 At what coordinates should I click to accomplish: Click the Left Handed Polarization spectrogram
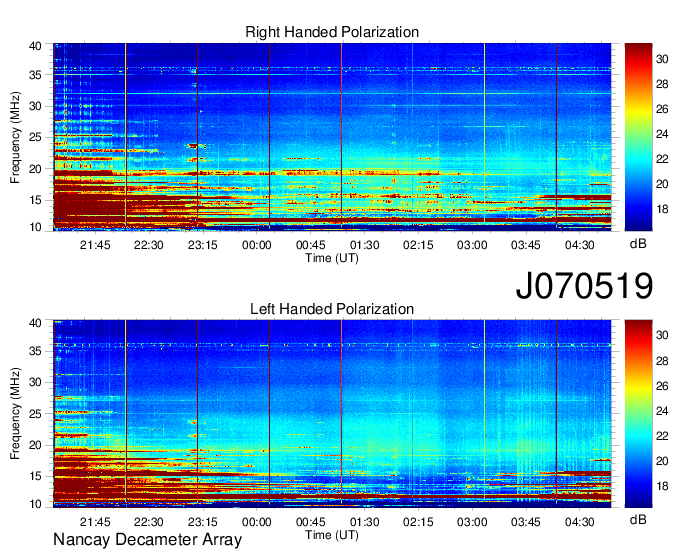[332, 414]
